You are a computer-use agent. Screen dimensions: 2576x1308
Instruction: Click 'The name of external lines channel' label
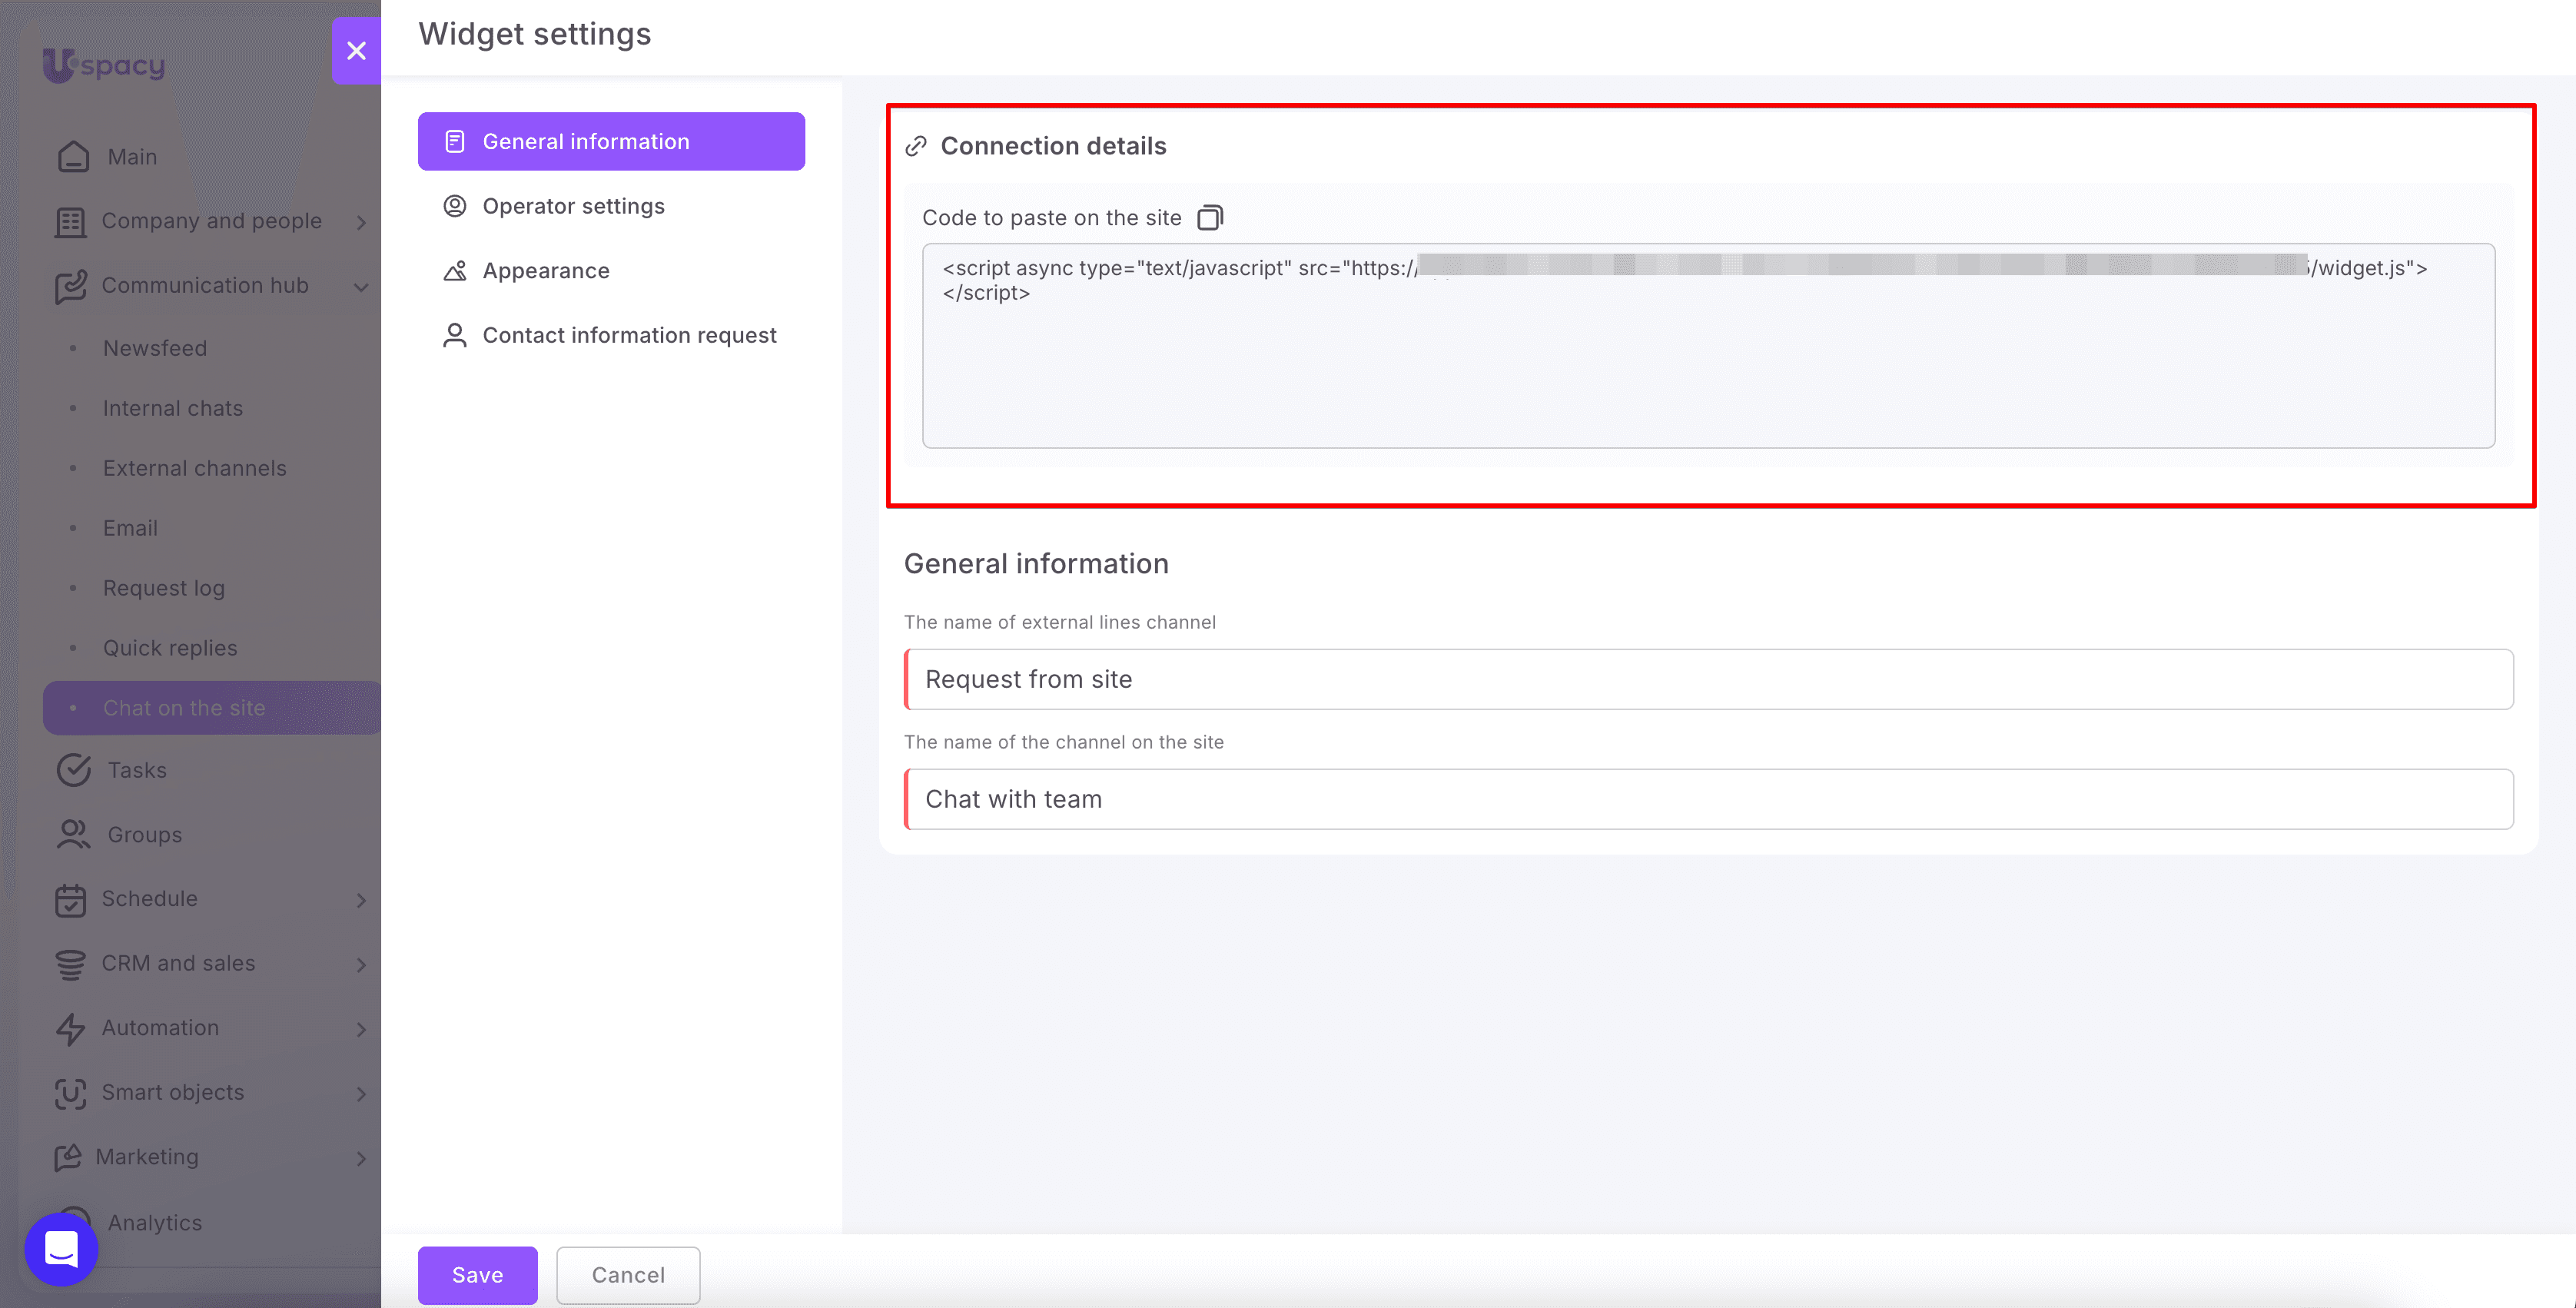(1060, 622)
